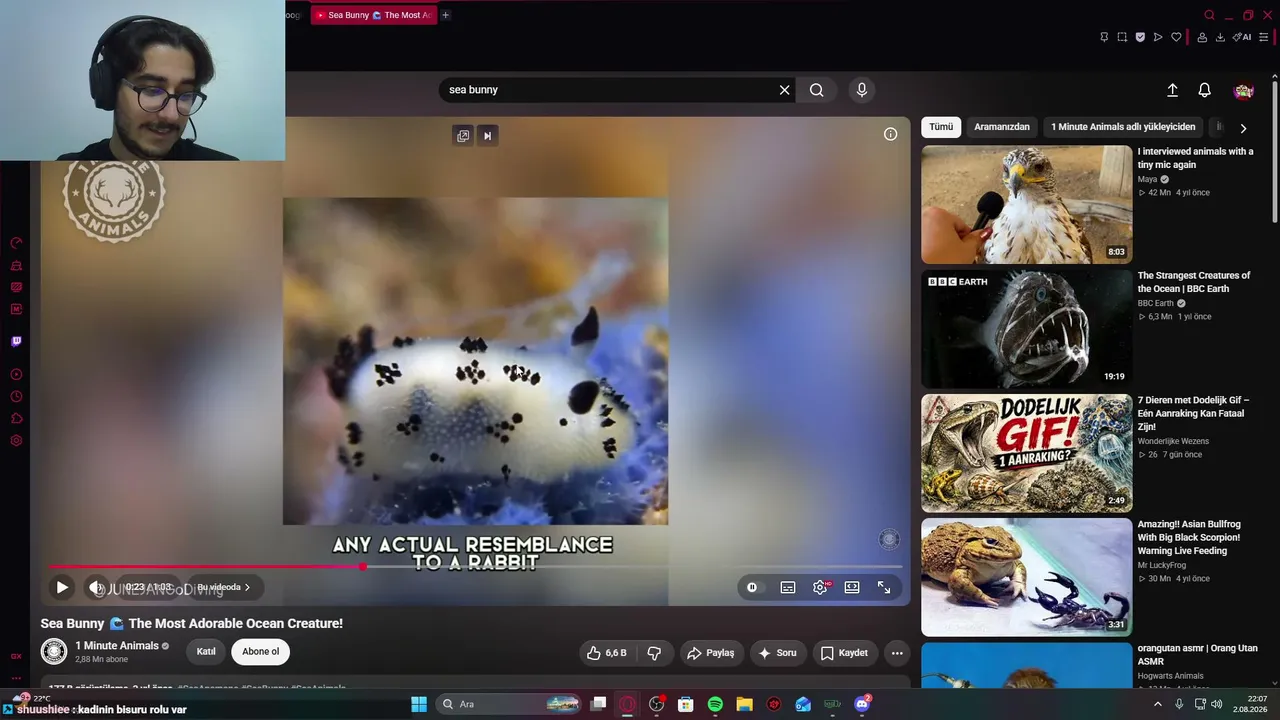
Task: Open 1 Minute Animals channel avatar
Action: click(x=54, y=652)
